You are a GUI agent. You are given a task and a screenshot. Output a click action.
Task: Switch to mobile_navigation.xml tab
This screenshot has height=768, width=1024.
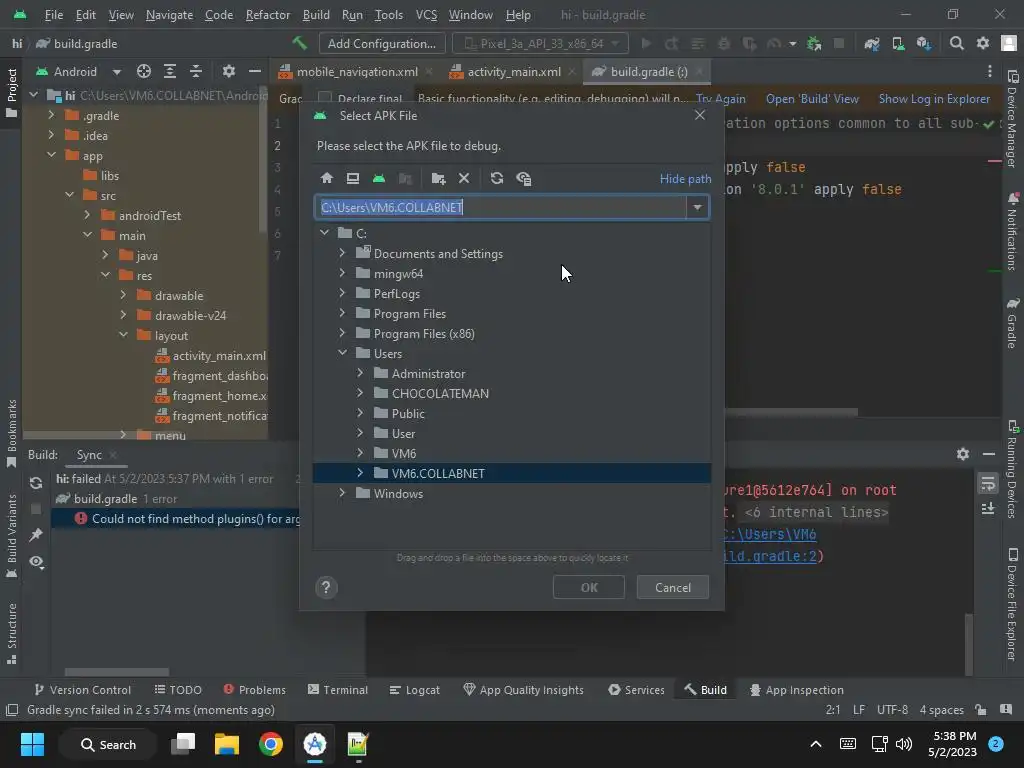pyautogui.click(x=357, y=72)
